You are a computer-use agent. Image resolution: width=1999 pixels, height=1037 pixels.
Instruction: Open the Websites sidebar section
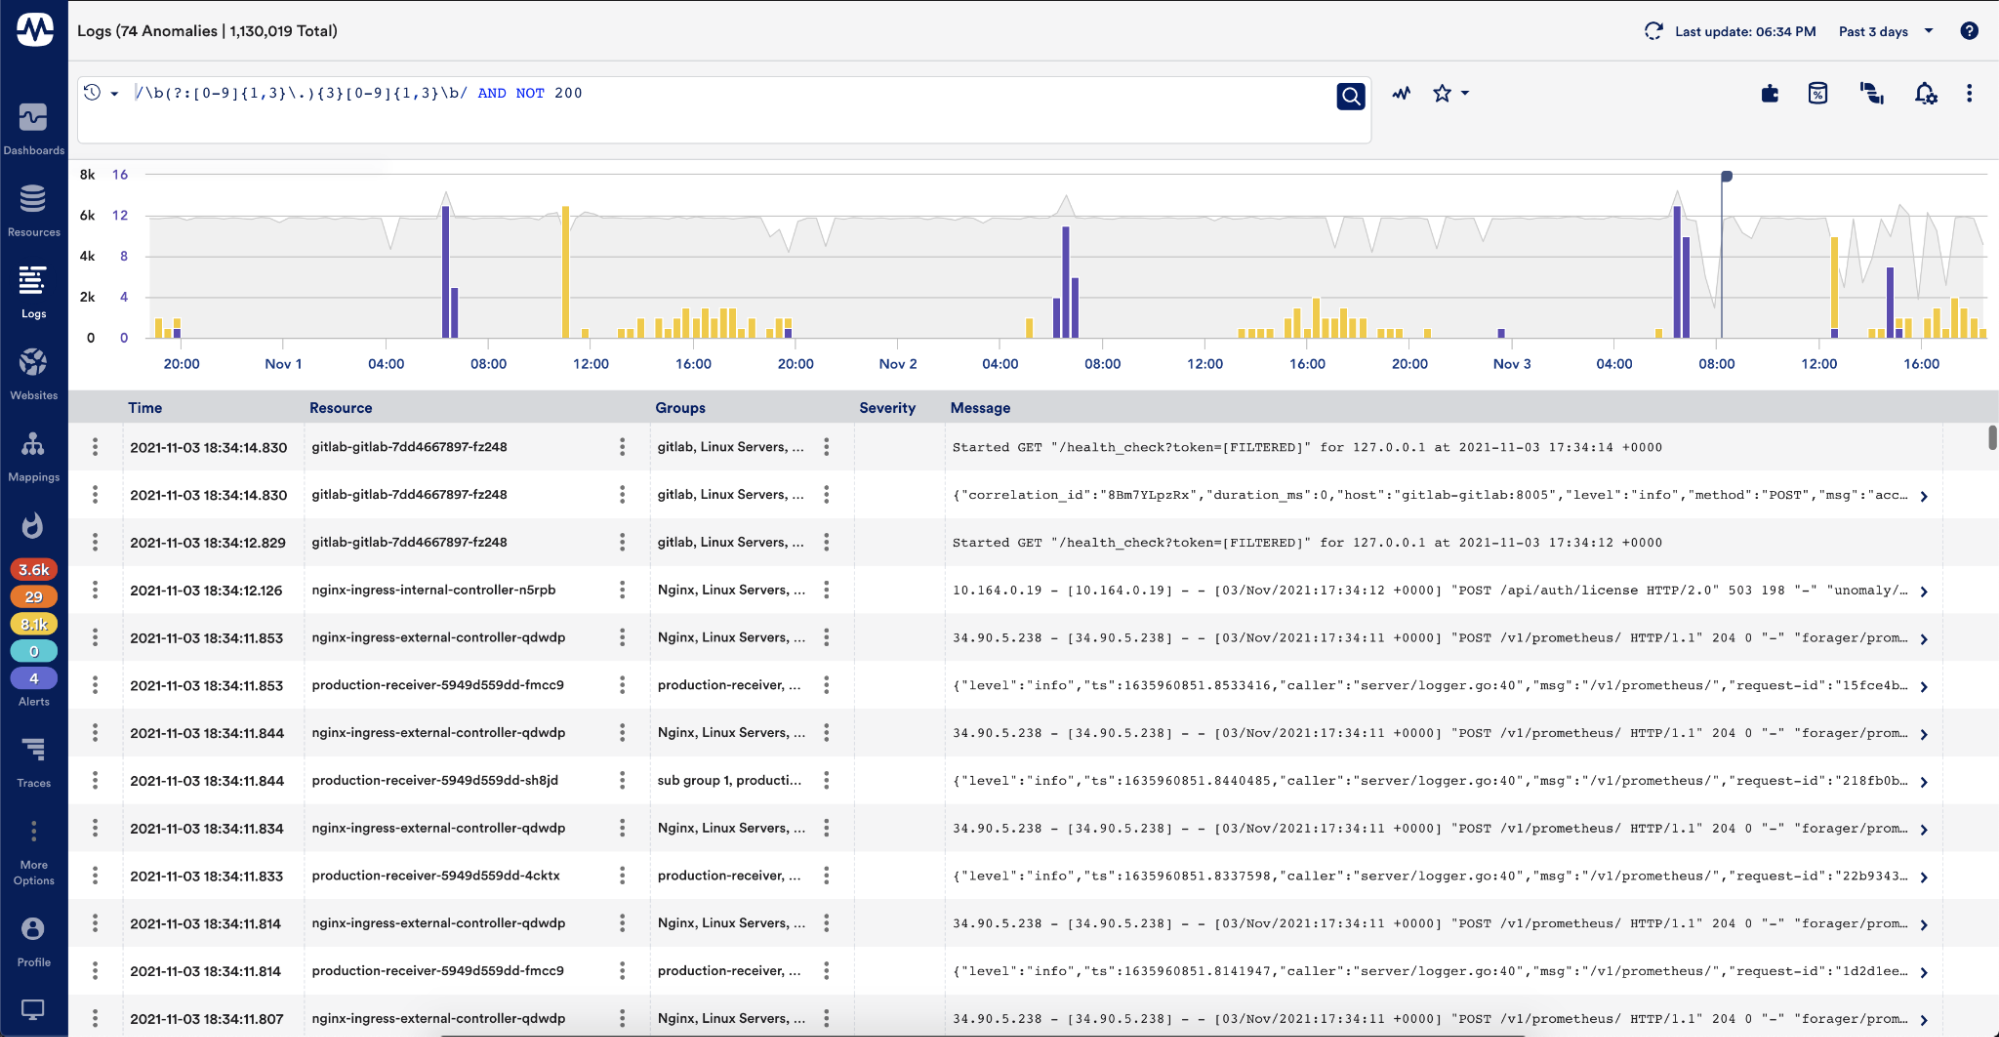[33, 374]
